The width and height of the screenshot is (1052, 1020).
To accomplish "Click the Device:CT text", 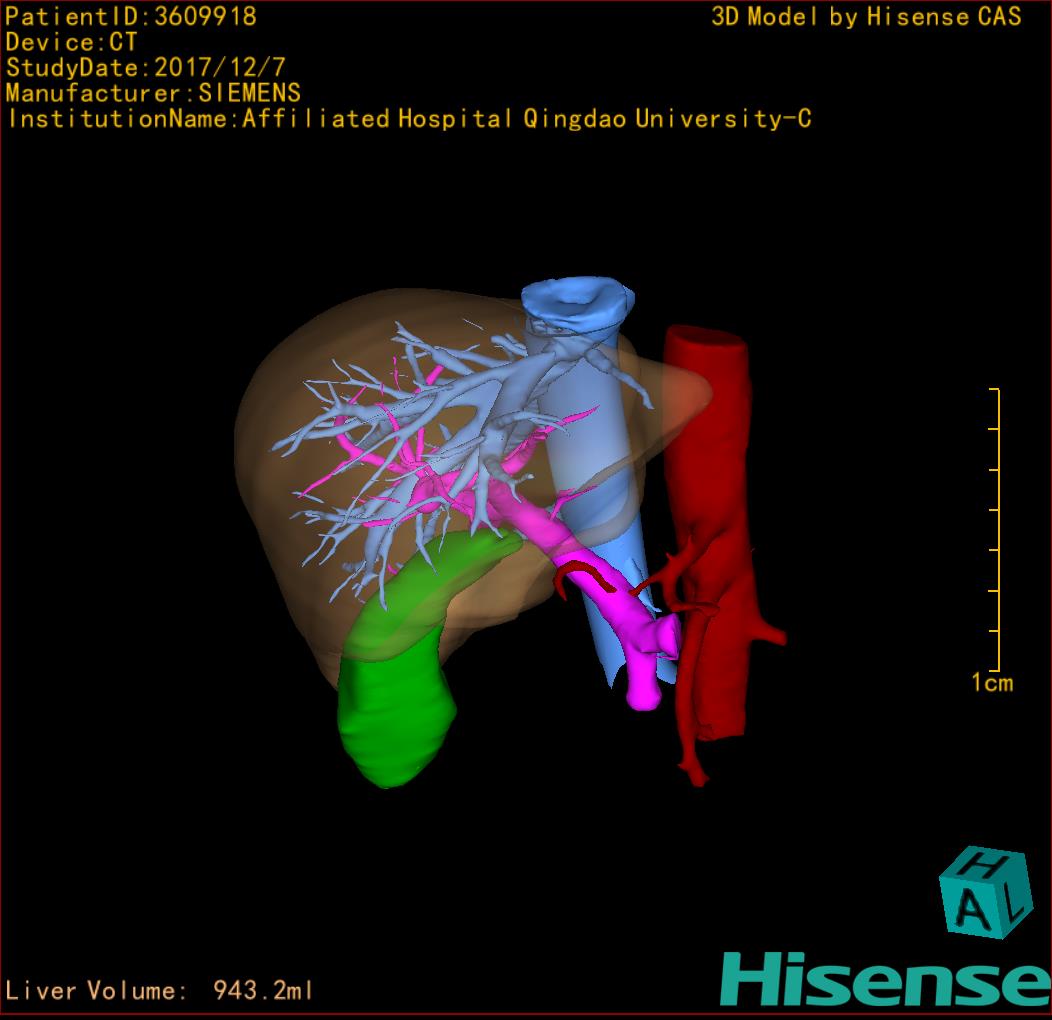I will [x=71, y=42].
